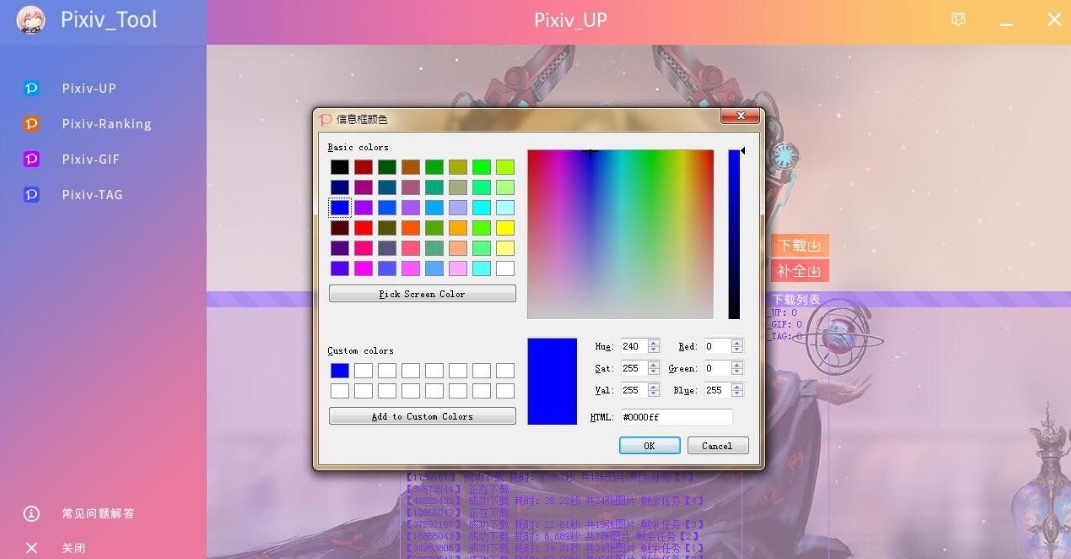This screenshot has height=559, width=1071.
Task: Decrease Blue value with down arrow
Action: click(736, 394)
